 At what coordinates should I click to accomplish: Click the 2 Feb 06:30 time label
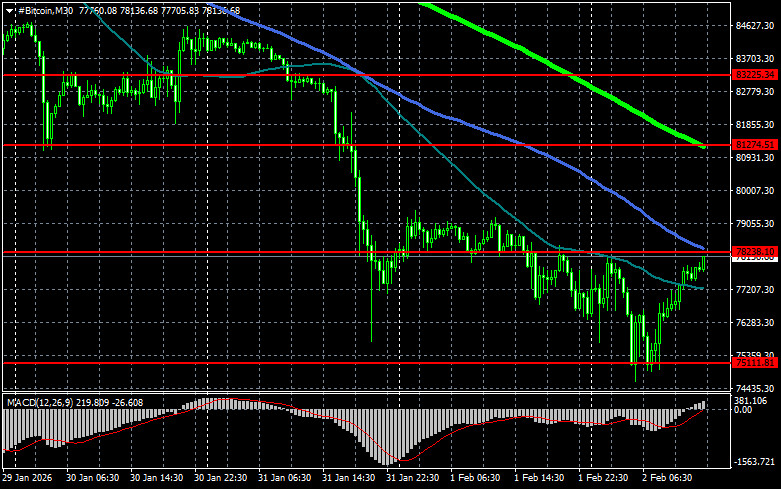click(667, 478)
